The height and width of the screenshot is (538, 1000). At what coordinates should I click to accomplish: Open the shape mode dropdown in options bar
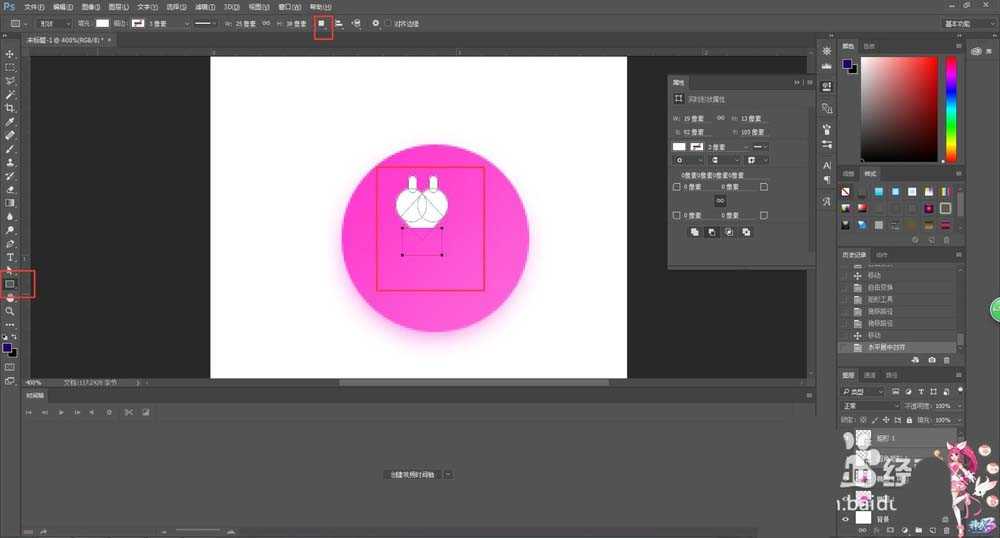[x=53, y=23]
